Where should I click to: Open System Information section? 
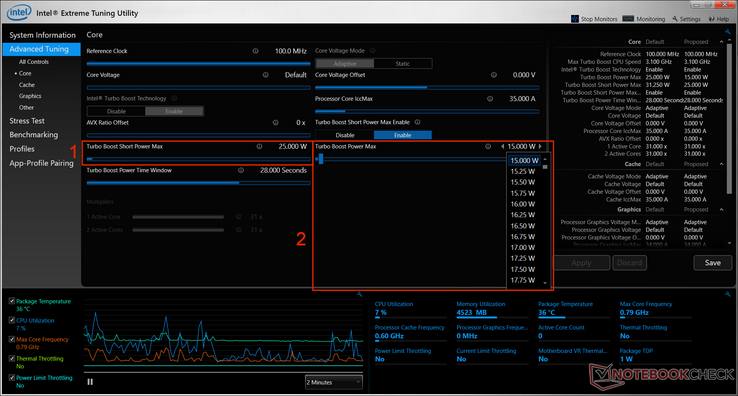click(x=42, y=35)
